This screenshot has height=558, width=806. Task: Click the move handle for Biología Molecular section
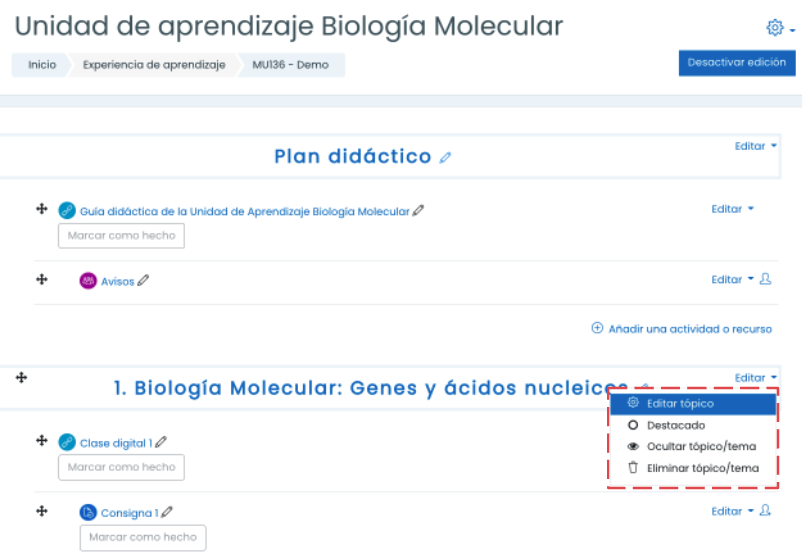point(21,378)
